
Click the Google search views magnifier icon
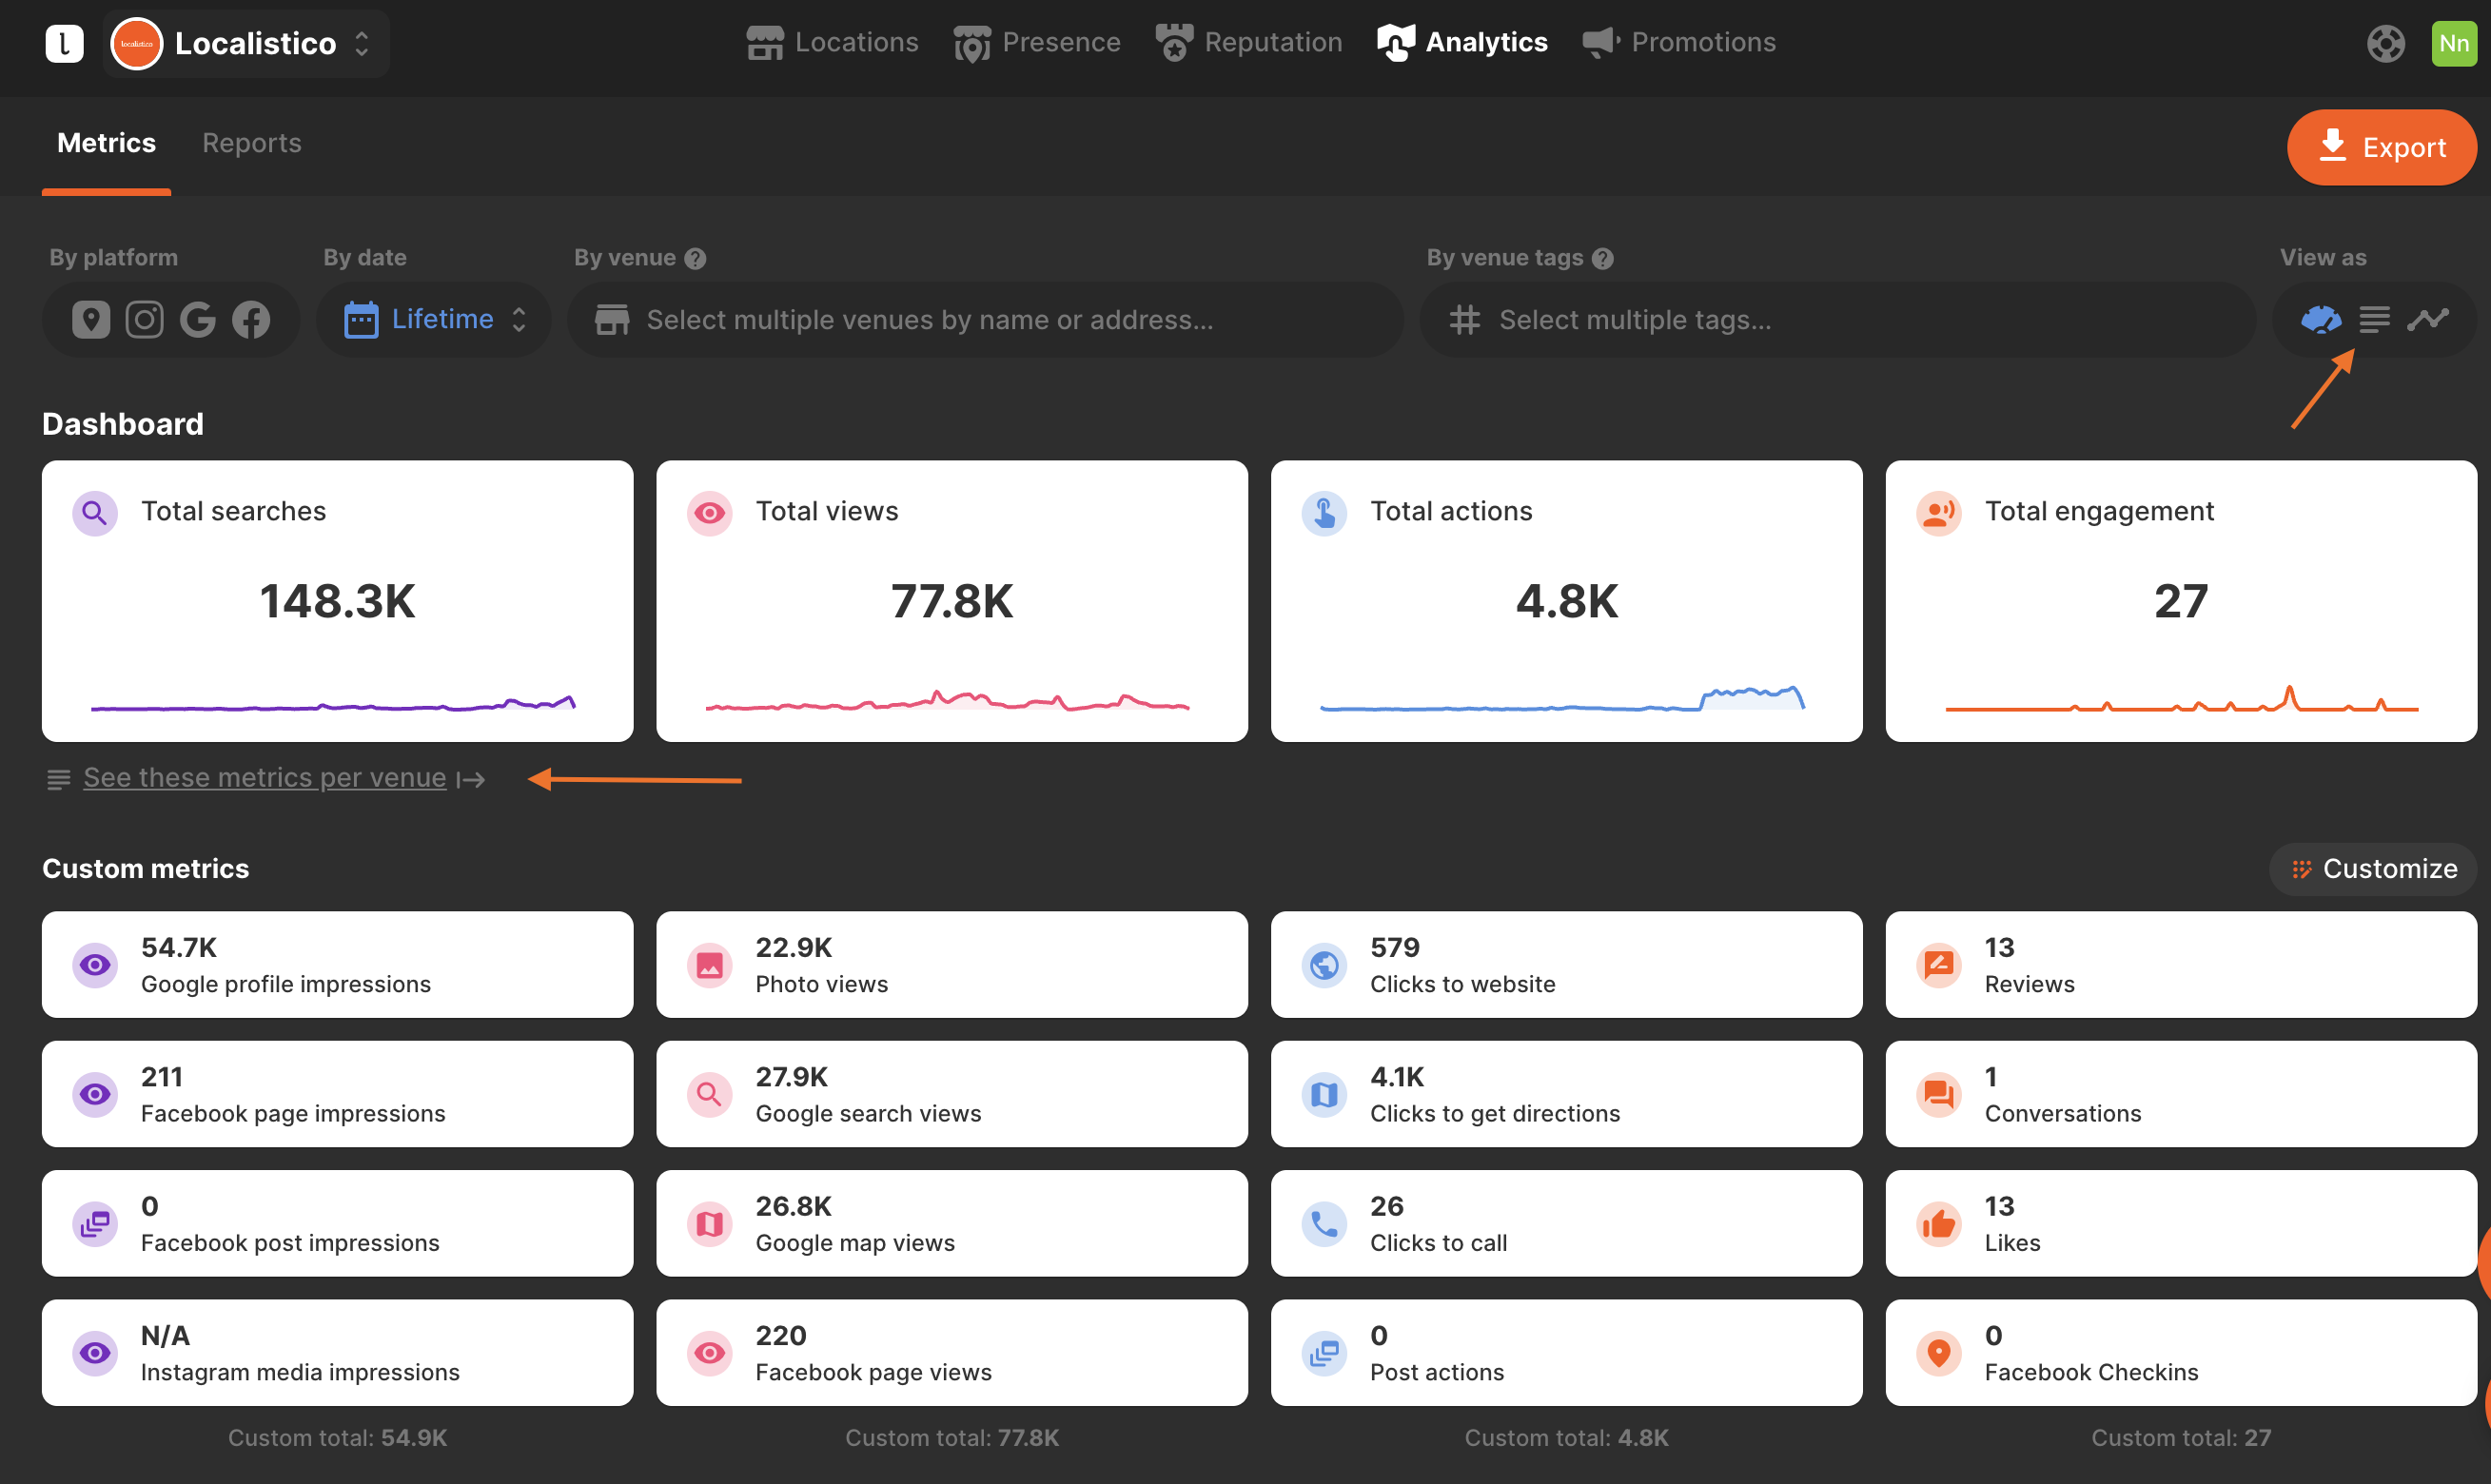[710, 1095]
